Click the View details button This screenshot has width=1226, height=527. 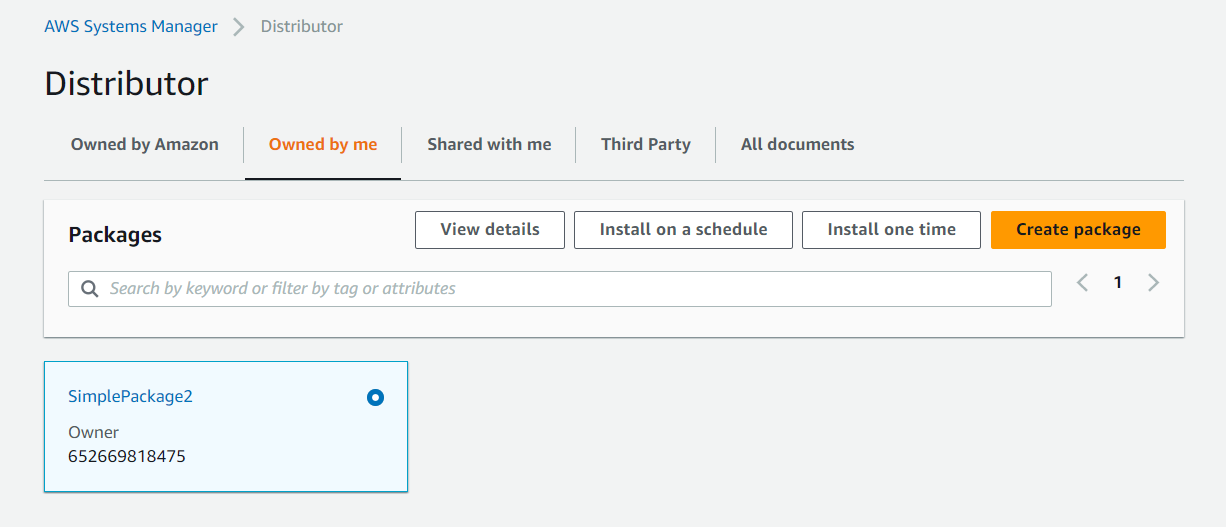(x=490, y=230)
